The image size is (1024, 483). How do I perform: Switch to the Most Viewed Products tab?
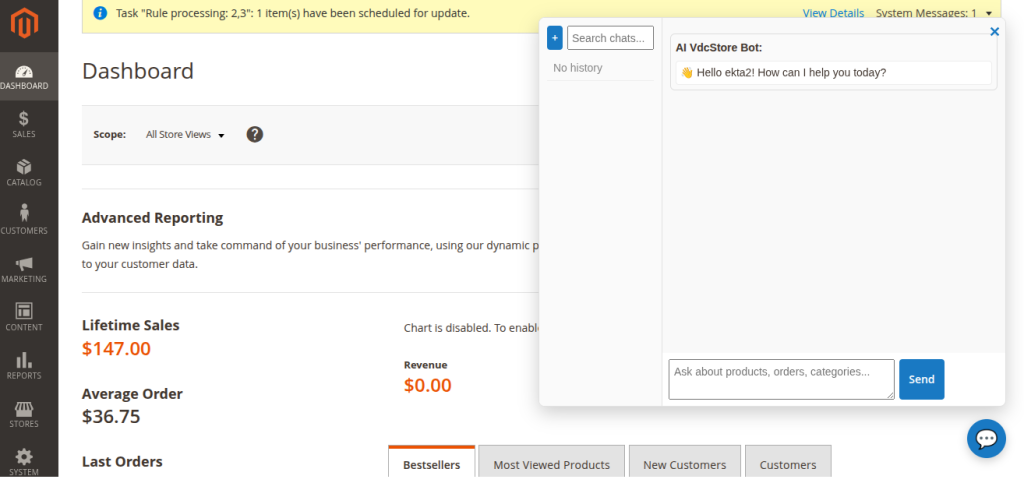tap(551, 464)
